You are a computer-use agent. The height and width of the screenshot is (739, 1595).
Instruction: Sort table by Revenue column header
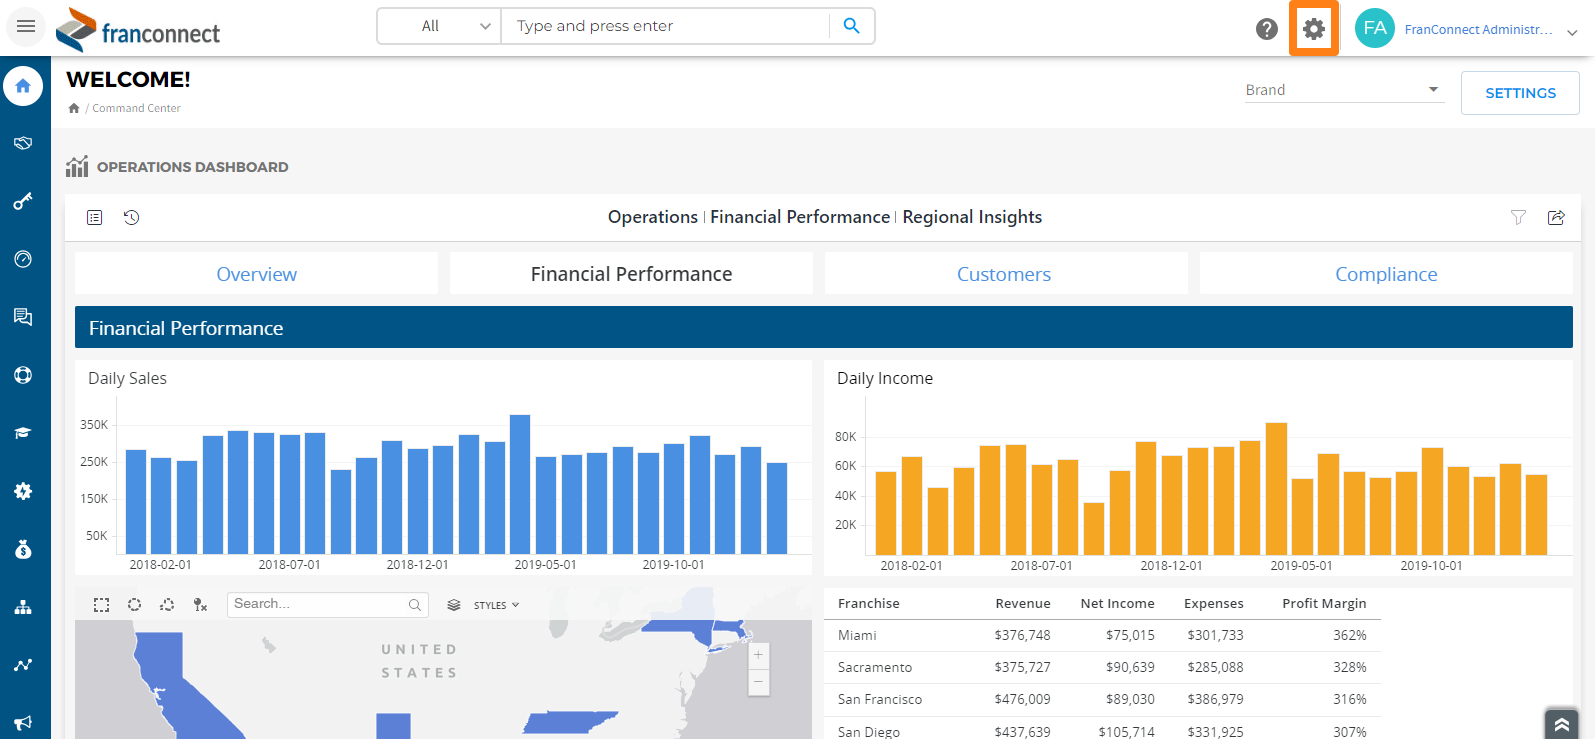pyautogui.click(x=1023, y=603)
